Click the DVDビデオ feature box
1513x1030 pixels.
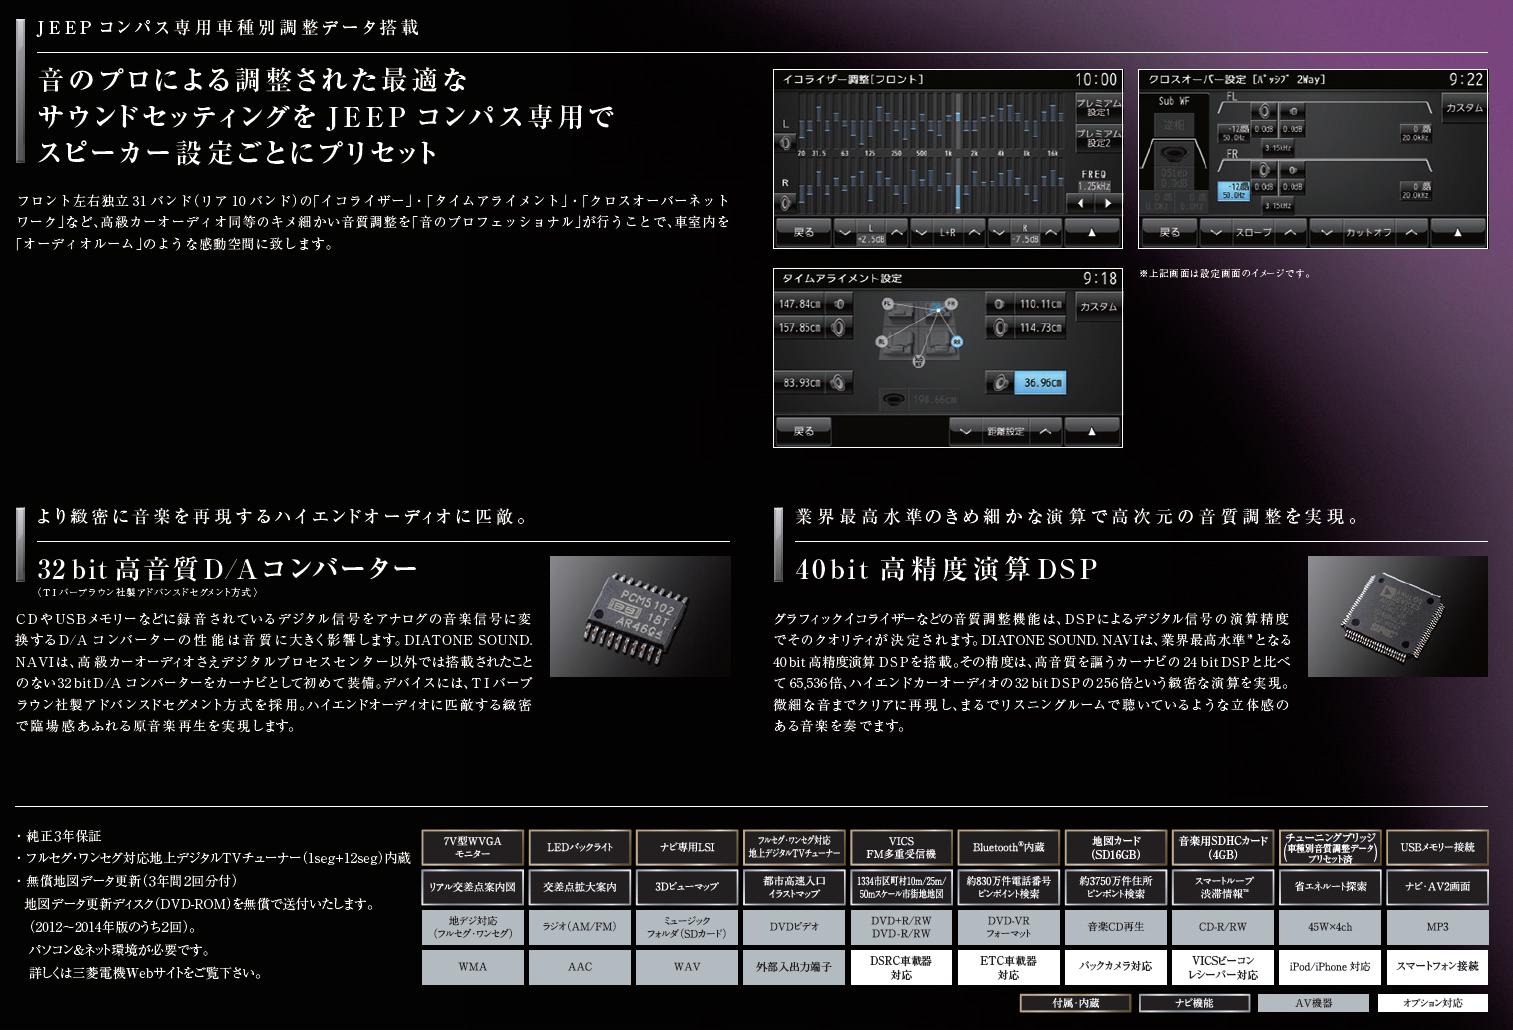794,927
